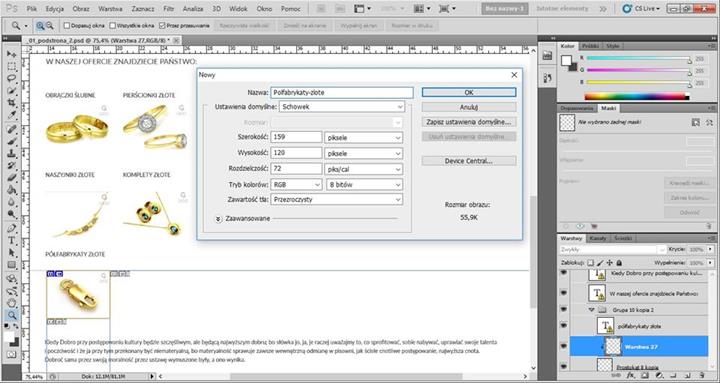
Task: Select the Rectangle shape tool
Action: click(x=11, y=265)
